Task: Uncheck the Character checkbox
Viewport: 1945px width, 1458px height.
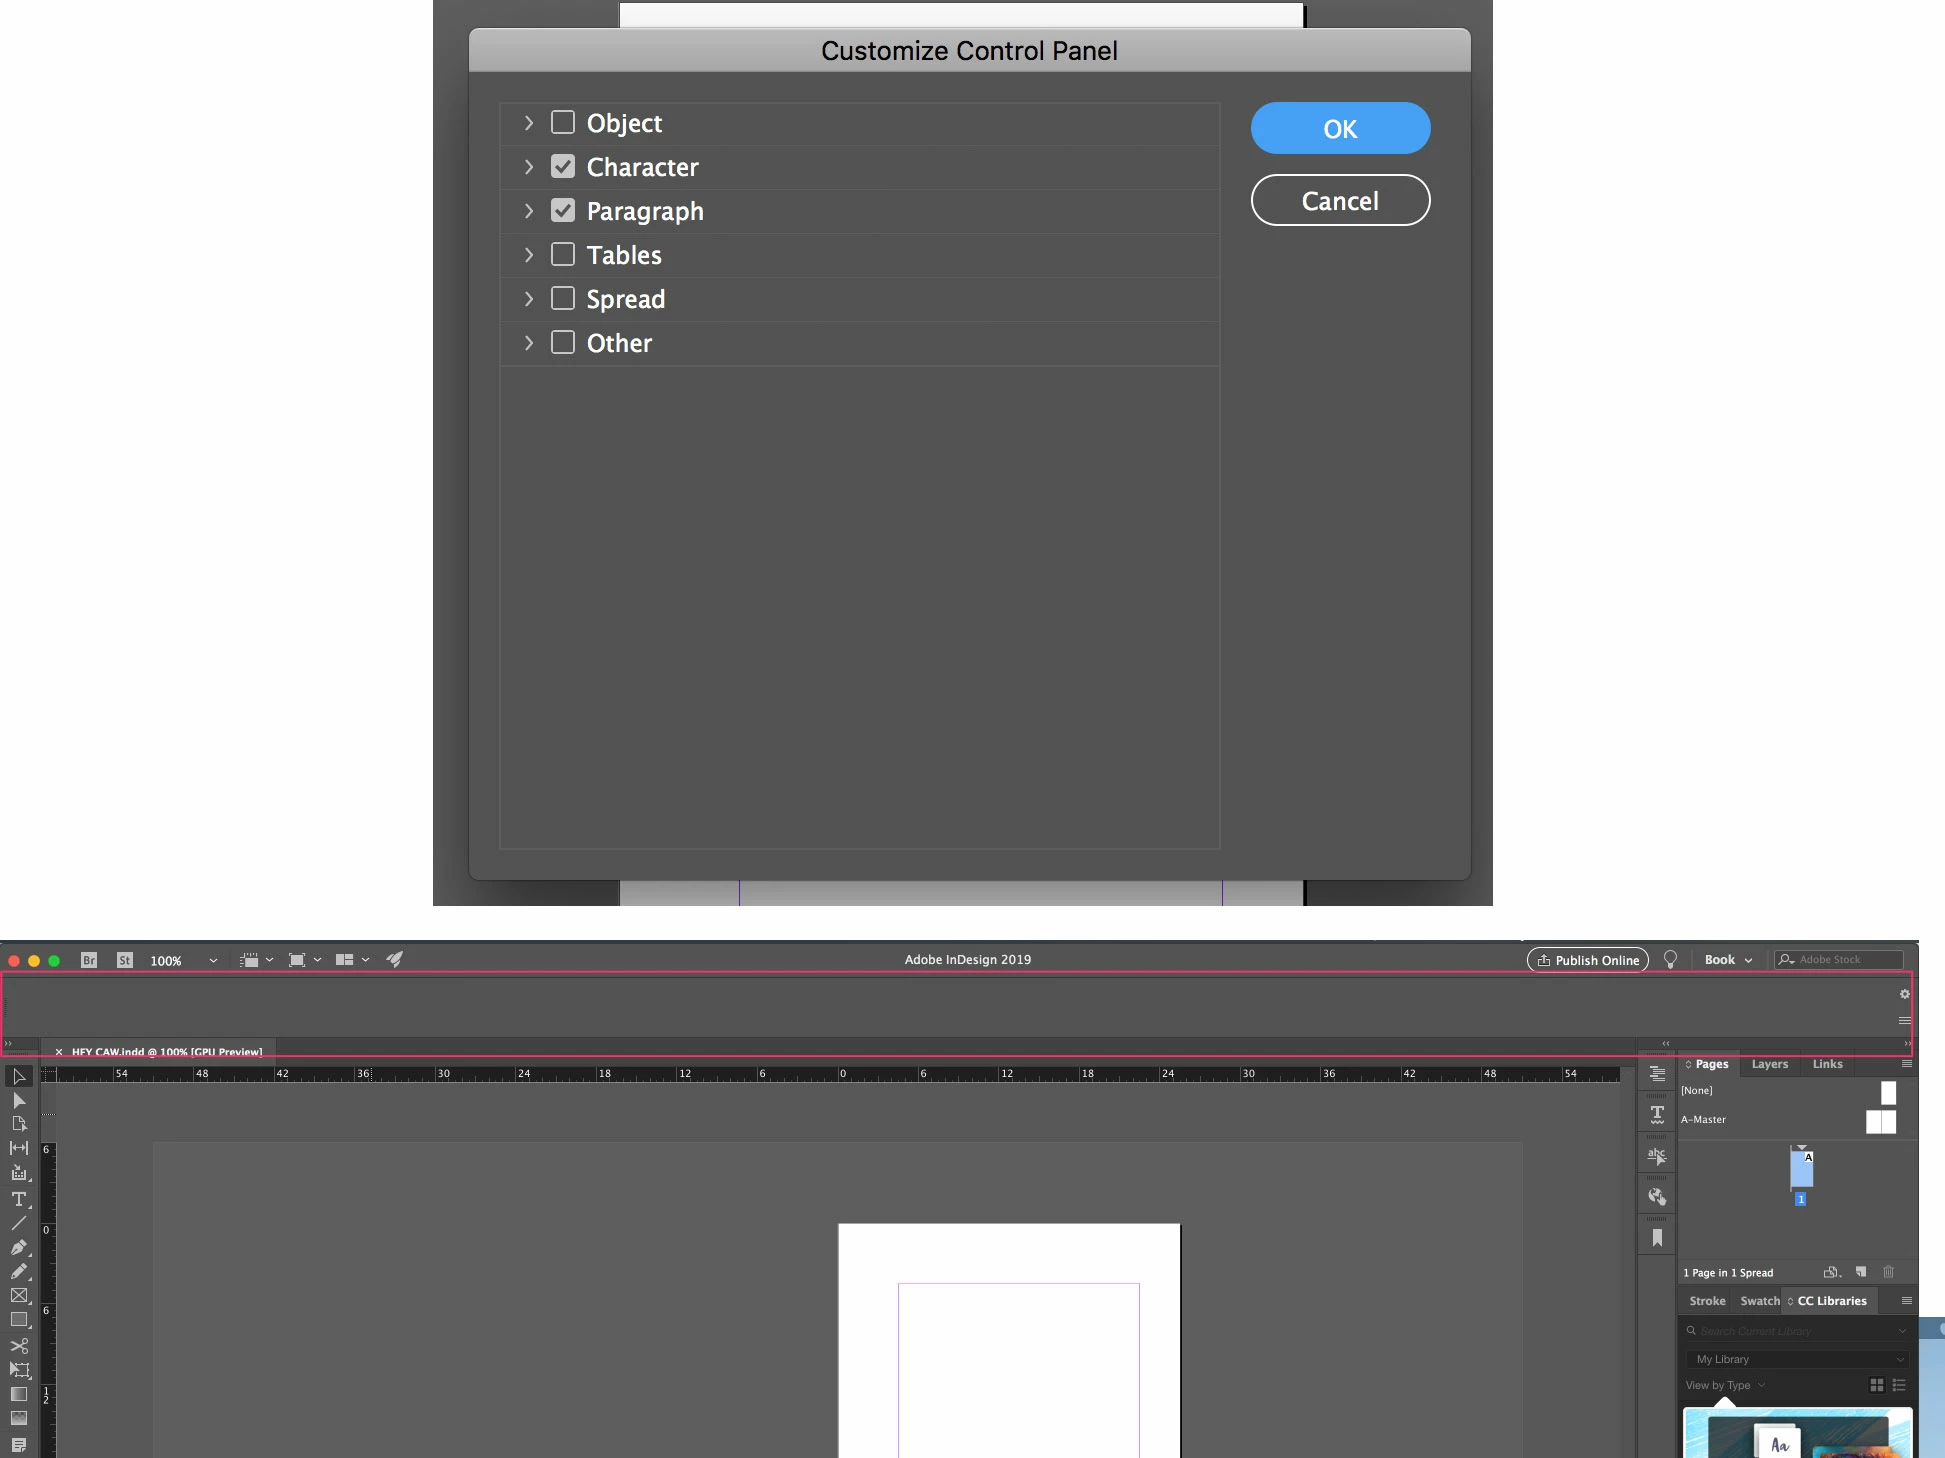Action: click(x=563, y=167)
